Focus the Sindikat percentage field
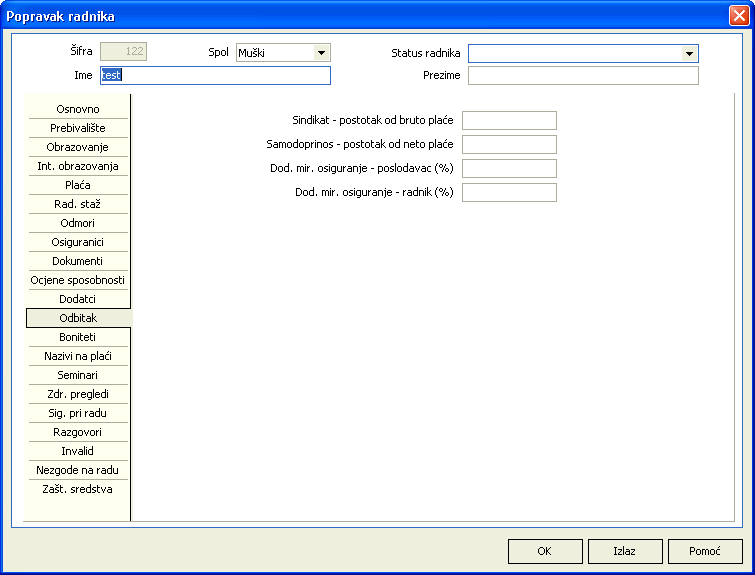Screen dimensions: 755x575 (x=509, y=121)
